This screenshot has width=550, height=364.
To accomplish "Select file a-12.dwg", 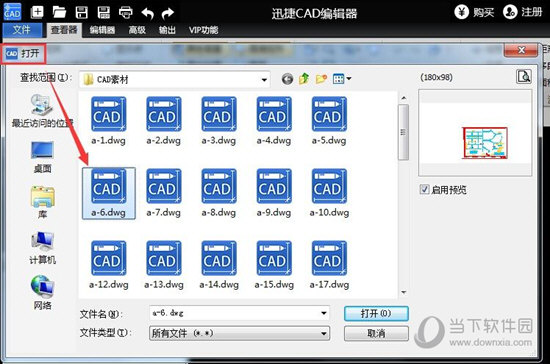I will point(108,265).
